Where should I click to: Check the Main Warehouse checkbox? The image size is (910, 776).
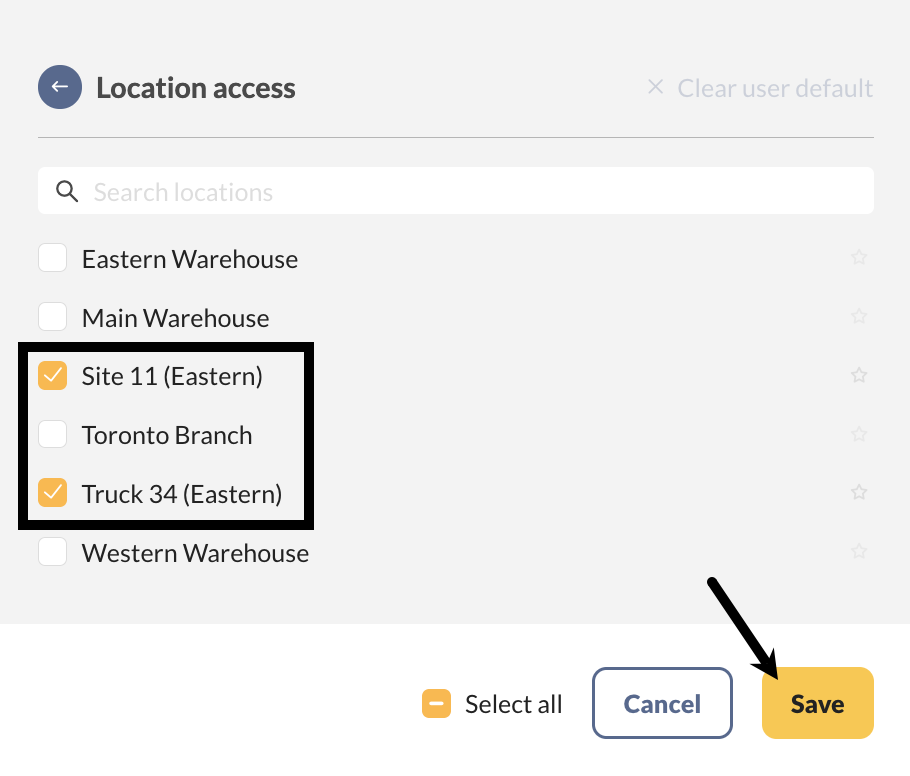click(x=53, y=318)
